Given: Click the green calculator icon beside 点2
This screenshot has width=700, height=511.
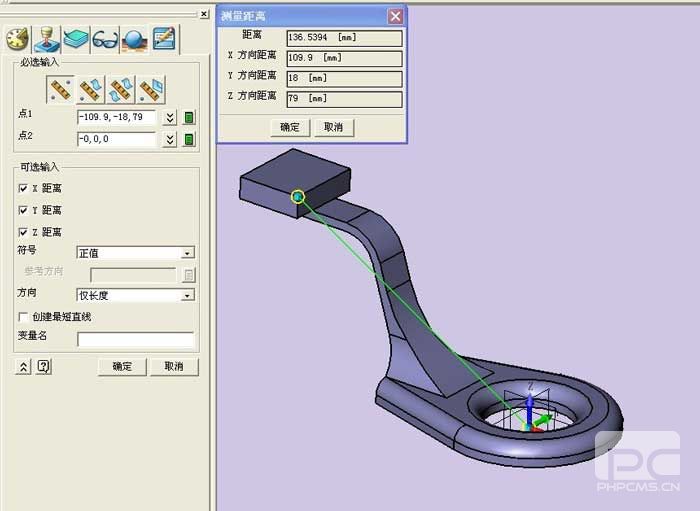Looking at the screenshot, I should pyautogui.click(x=189, y=139).
